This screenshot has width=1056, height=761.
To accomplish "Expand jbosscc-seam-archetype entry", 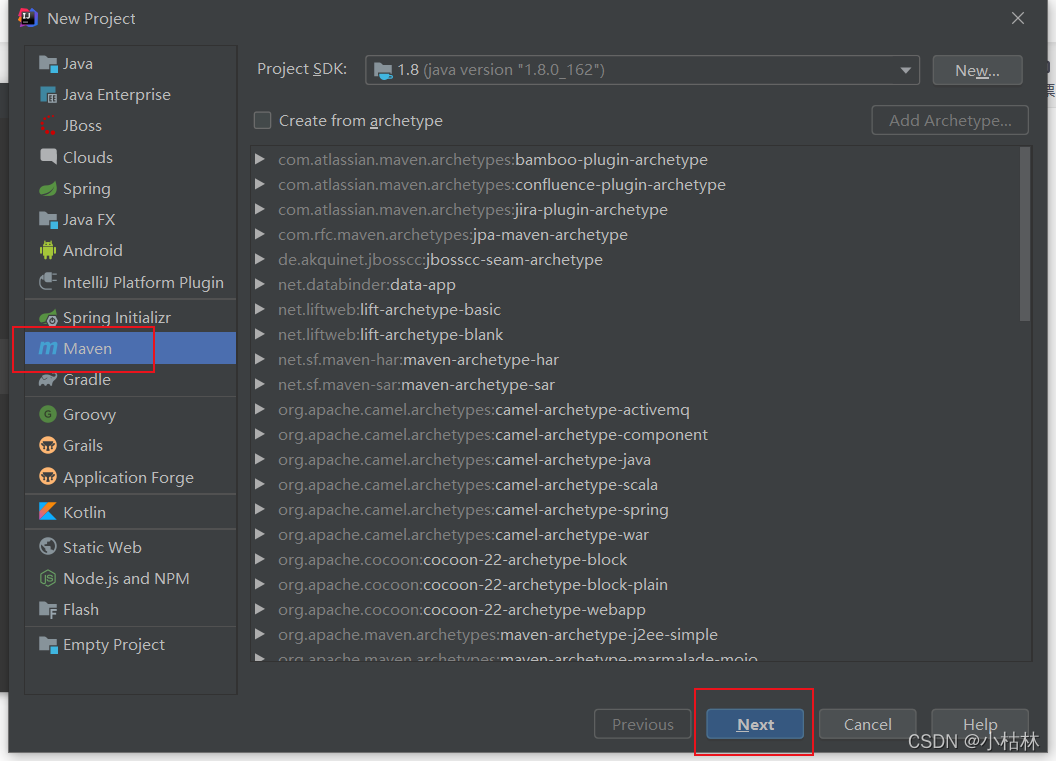I will [260, 259].
